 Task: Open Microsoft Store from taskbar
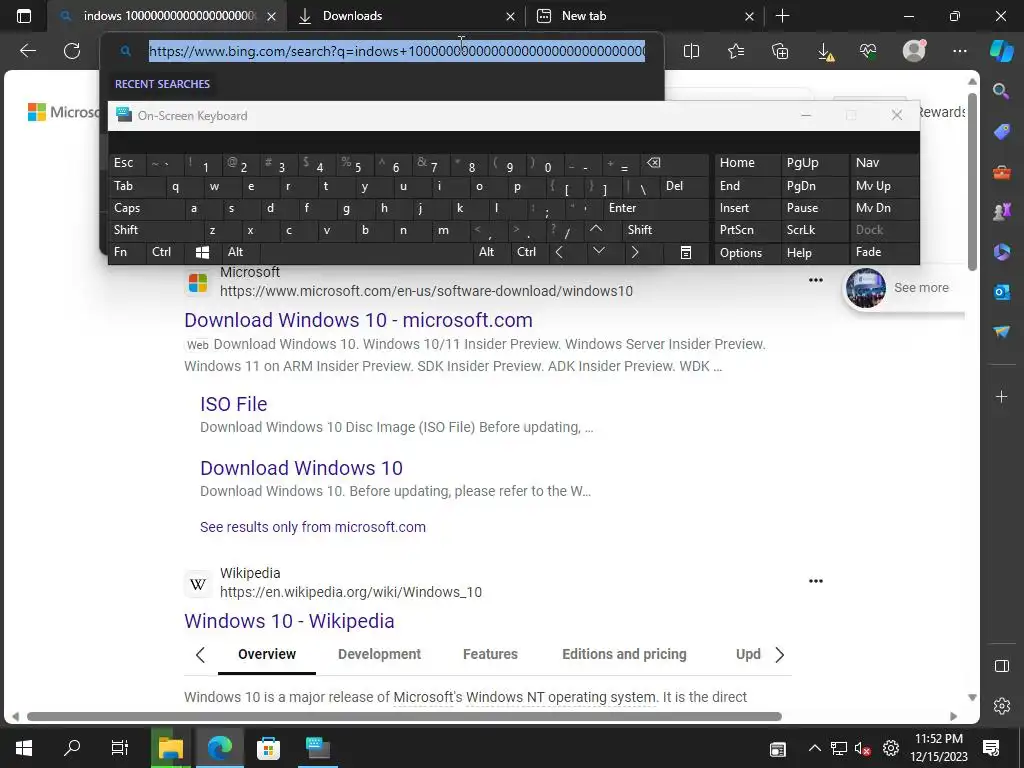(x=268, y=748)
